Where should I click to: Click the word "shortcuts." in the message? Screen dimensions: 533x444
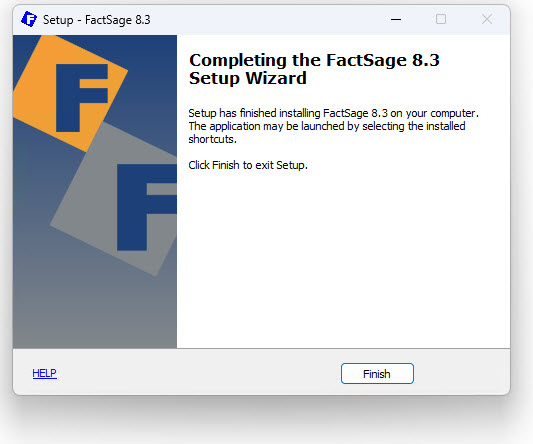coord(212,139)
